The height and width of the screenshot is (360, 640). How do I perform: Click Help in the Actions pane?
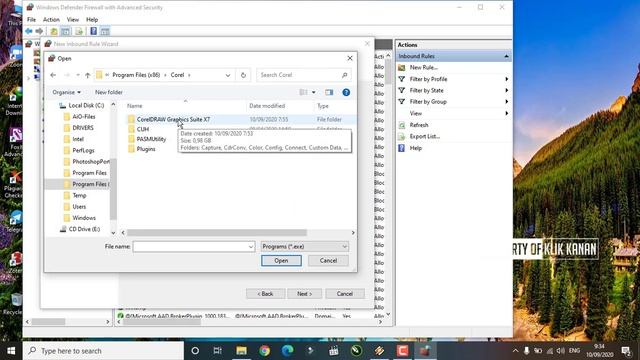416,148
